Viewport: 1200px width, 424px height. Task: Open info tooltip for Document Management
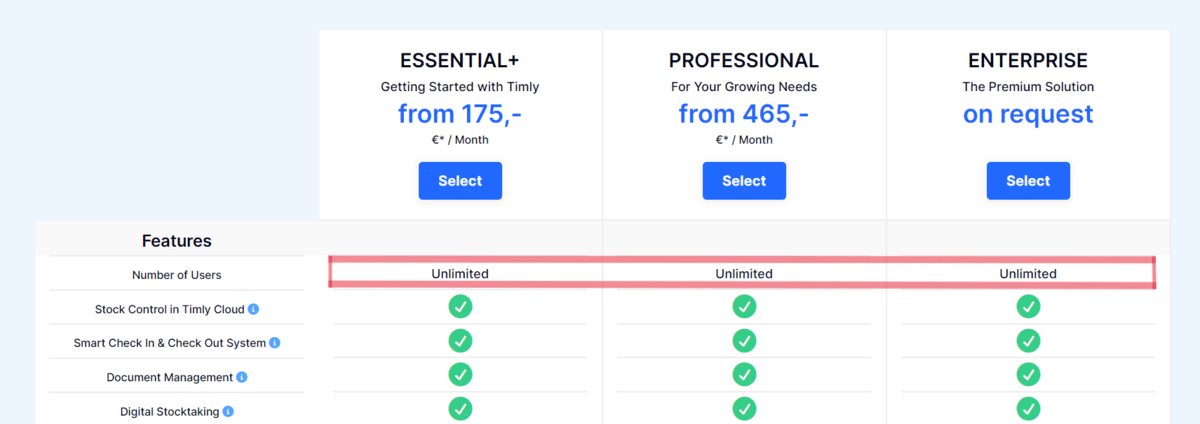(242, 377)
